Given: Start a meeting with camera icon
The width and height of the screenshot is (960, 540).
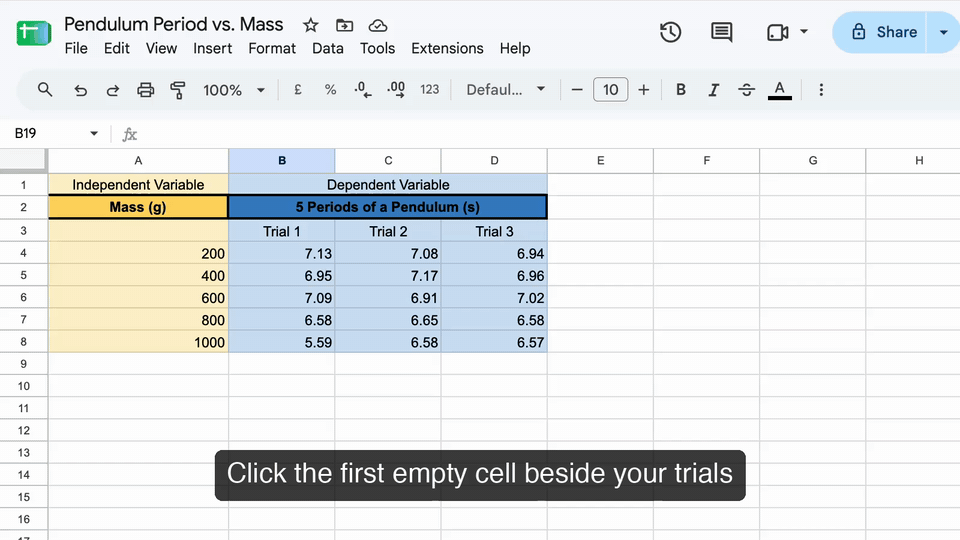Looking at the screenshot, I should 778,32.
